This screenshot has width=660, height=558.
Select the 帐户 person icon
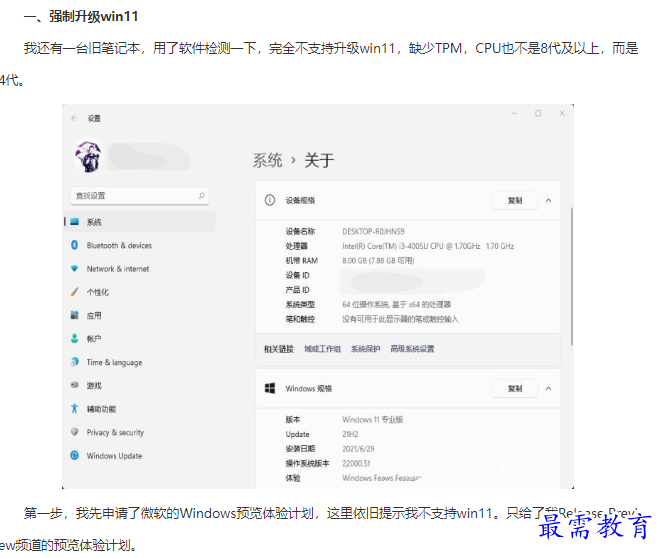75,338
